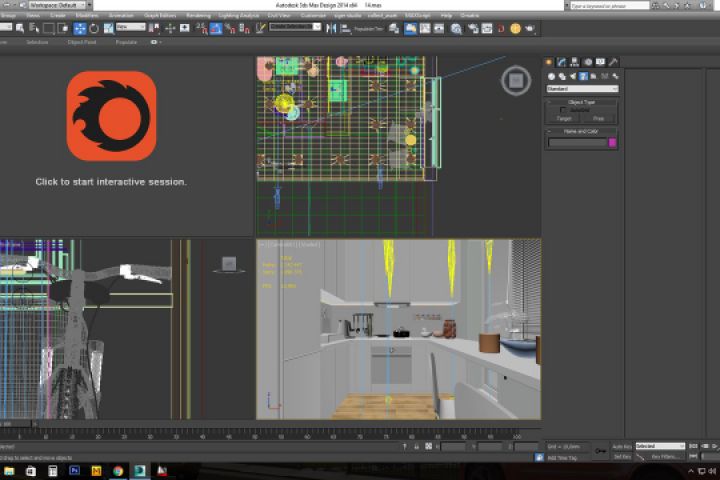The height and width of the screenshot is (480, 720).
Task: Open the Graph Editors menu
Action: click(x=160, y=16)
